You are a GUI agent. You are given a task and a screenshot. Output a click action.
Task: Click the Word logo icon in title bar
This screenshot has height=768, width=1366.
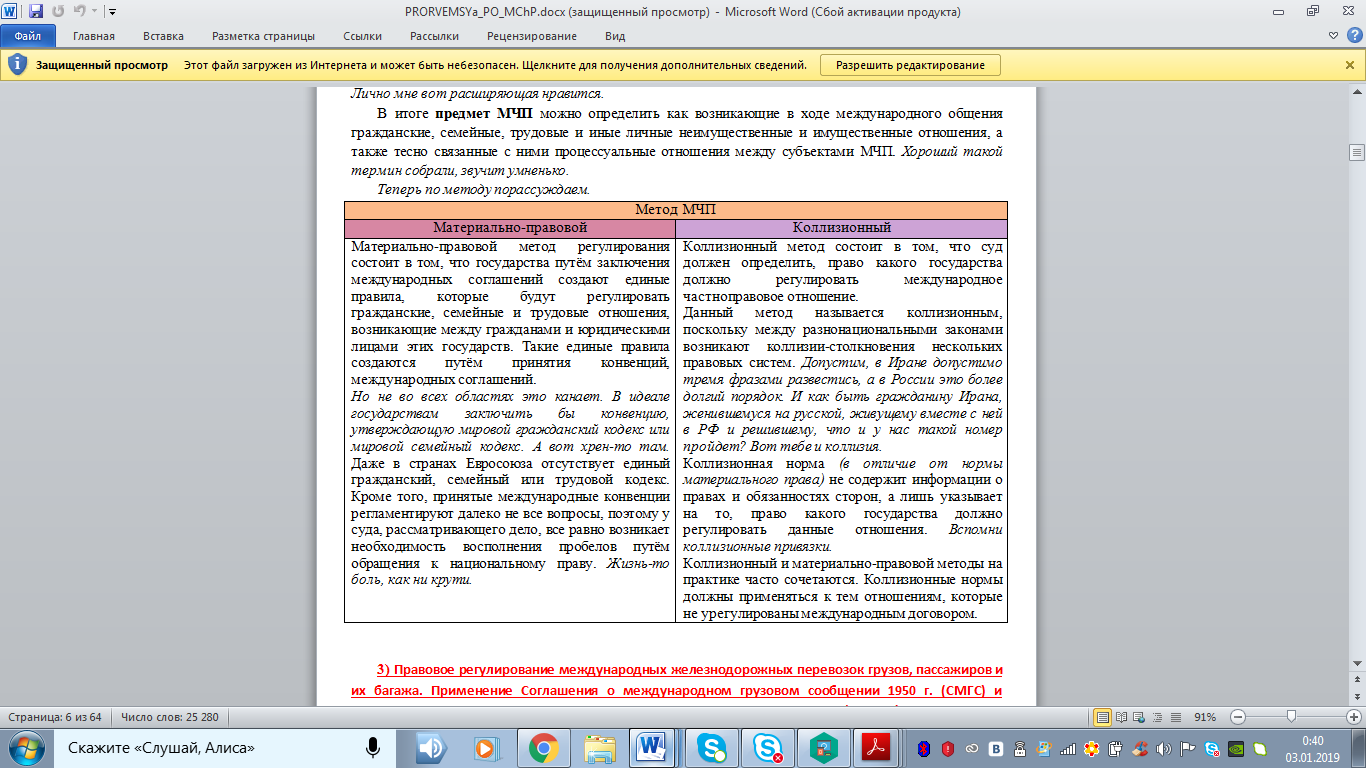coord(11,12)
